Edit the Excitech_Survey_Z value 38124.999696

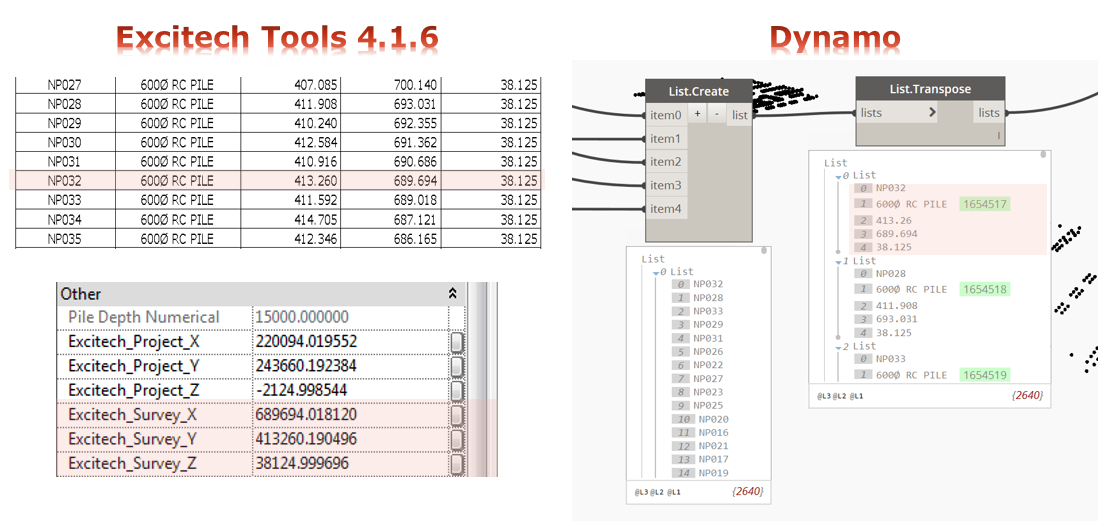(351, 464)
